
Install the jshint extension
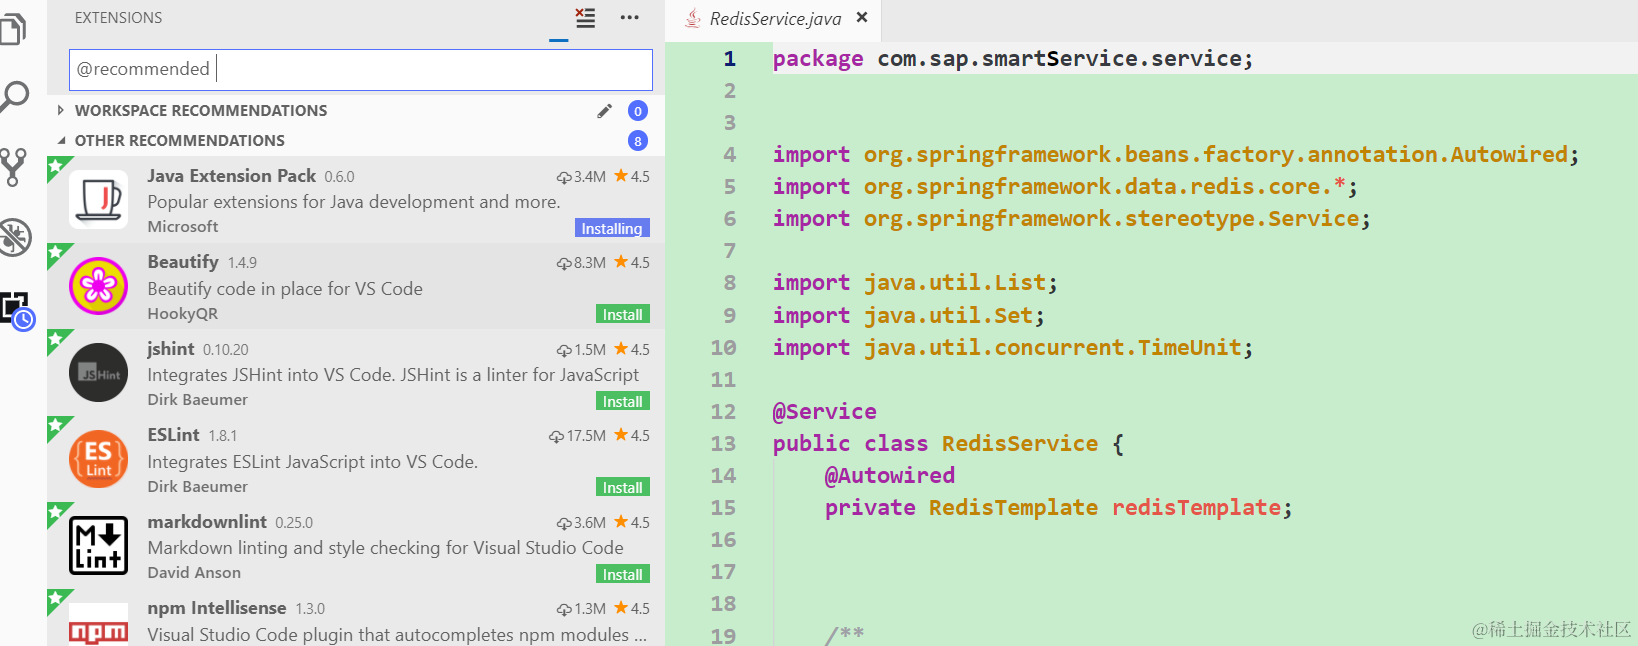coord(622,401)
